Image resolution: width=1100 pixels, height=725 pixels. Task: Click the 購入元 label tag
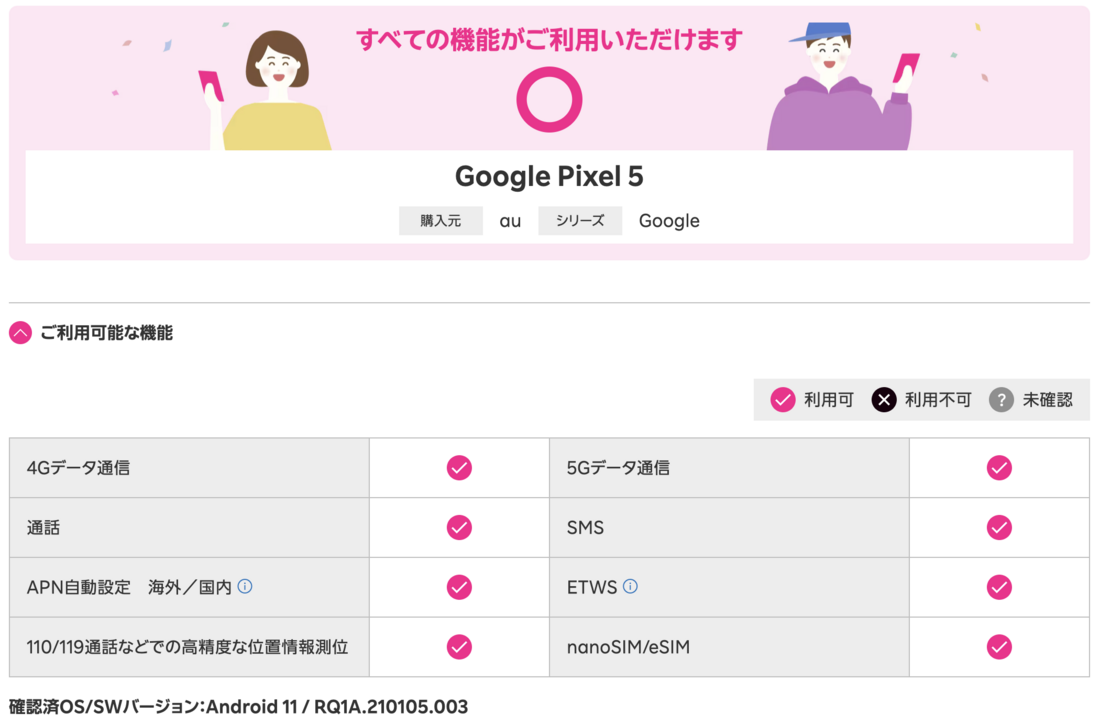[441, 221]
